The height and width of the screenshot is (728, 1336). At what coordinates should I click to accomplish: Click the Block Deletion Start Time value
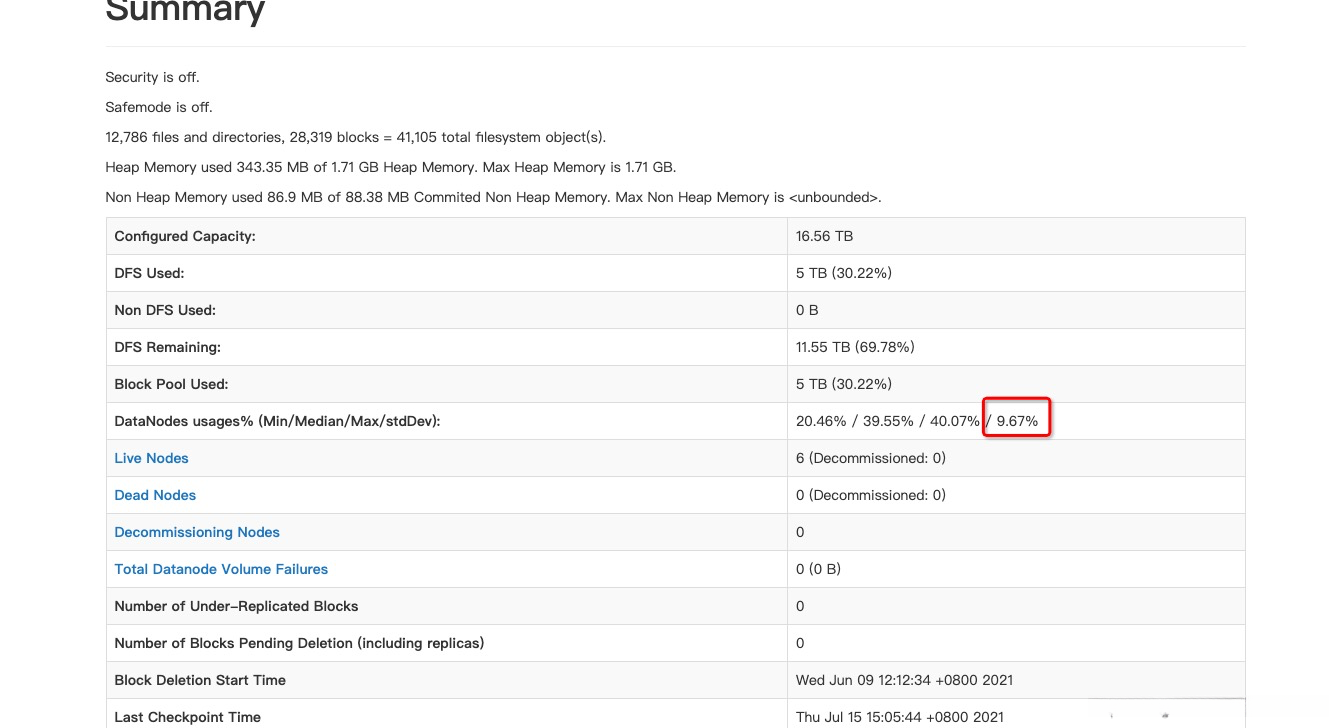904,680
